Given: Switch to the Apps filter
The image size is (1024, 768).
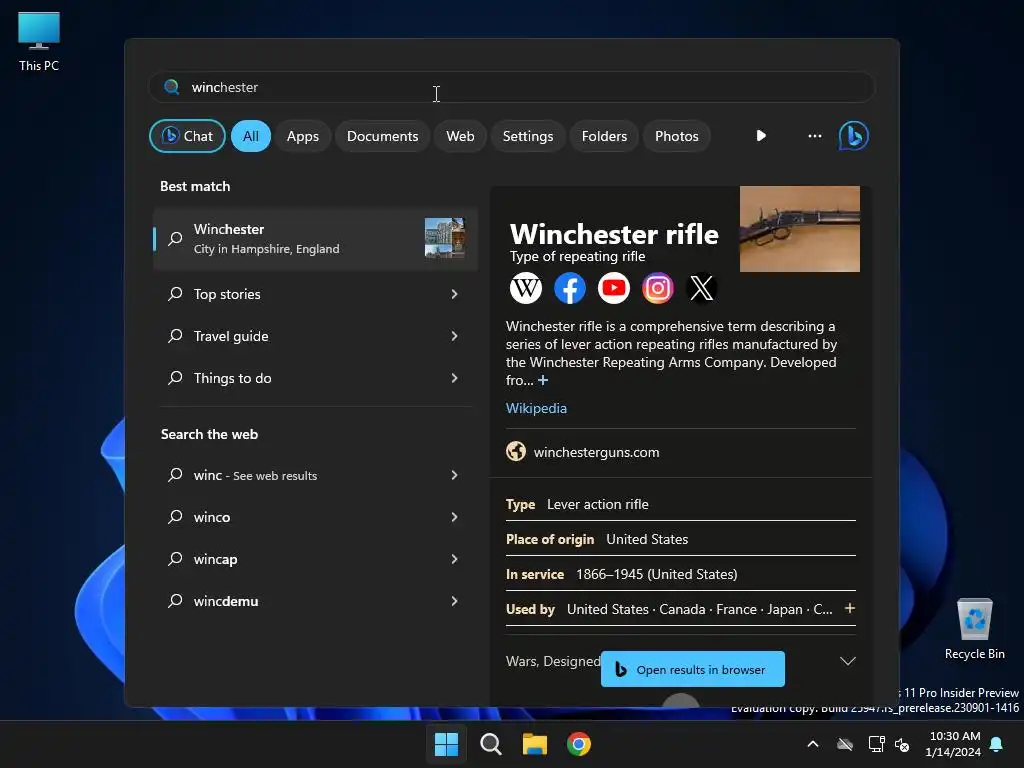Looking at the screenshot, I should (303, 136).
